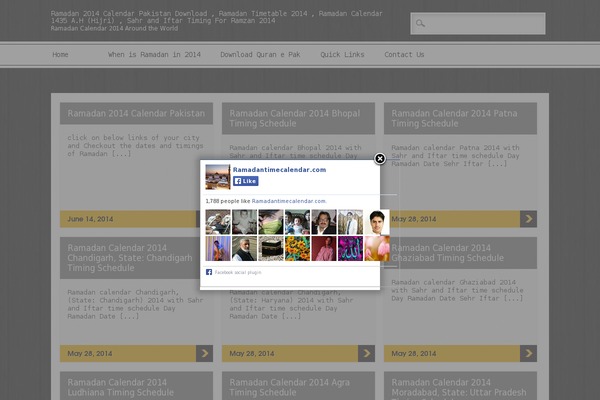Open 'Ramadan Calendar 2014 Ghaziabad Timing Schedule' title
600x400 pixels.
click(447, 253)
